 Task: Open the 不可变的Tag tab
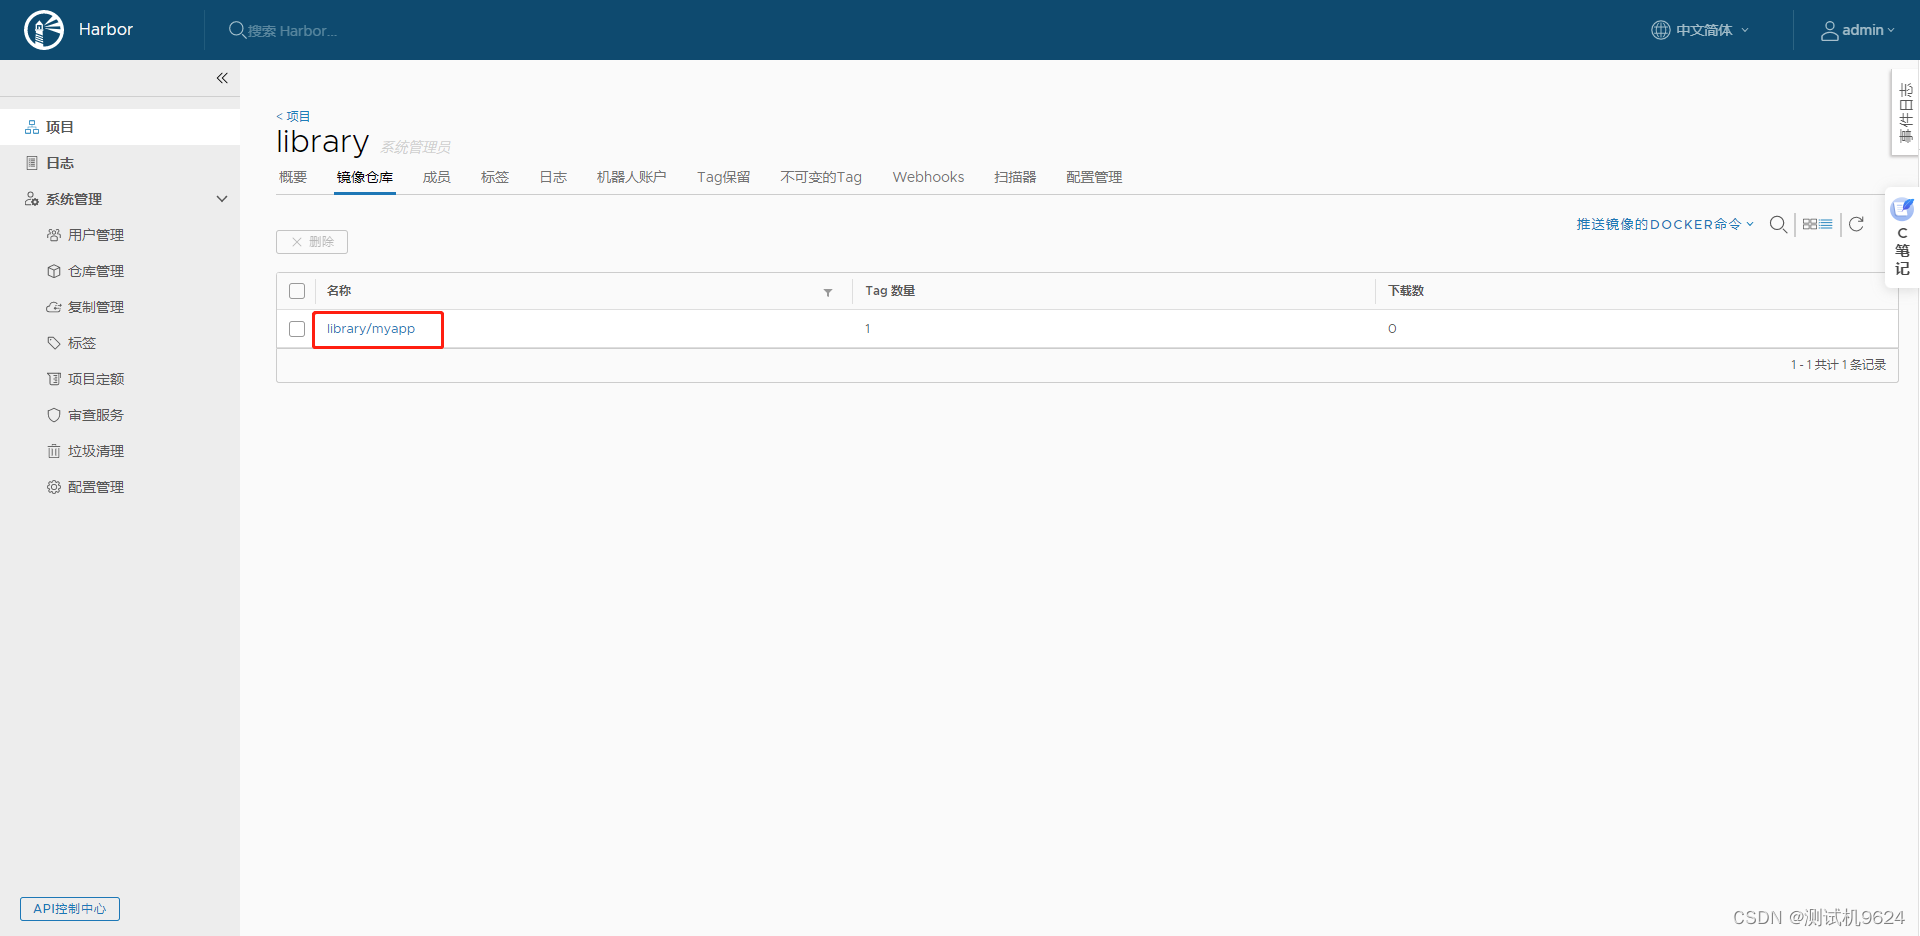click(x=821, y=177)
